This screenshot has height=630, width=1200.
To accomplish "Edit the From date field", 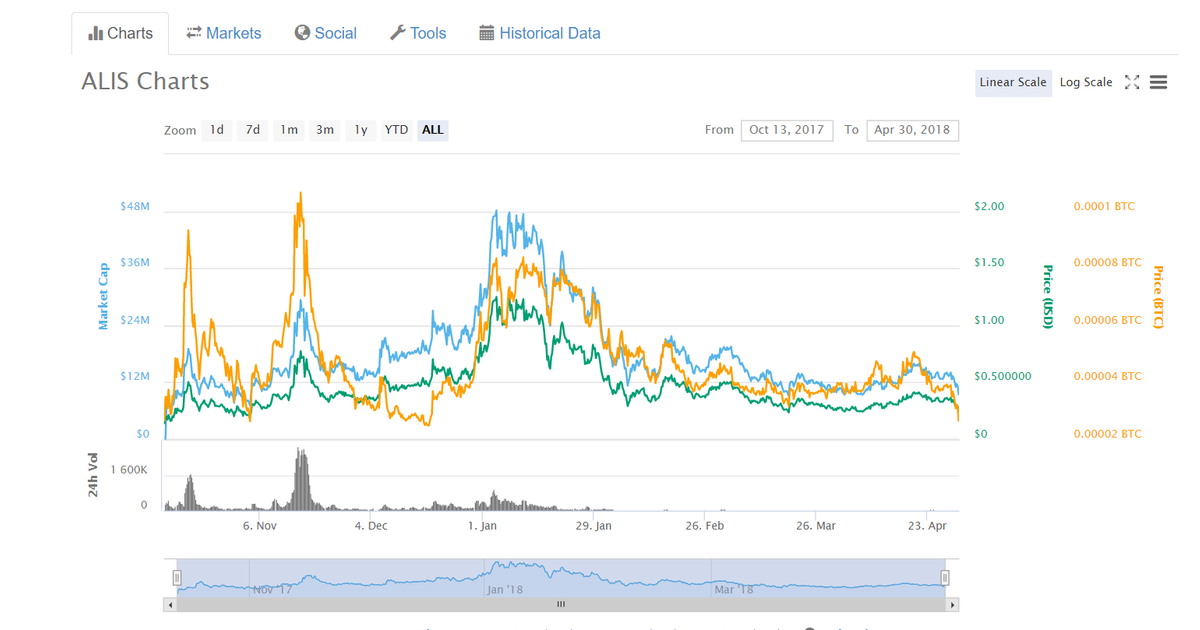I will pyautogui.click(x=787, y=130).
